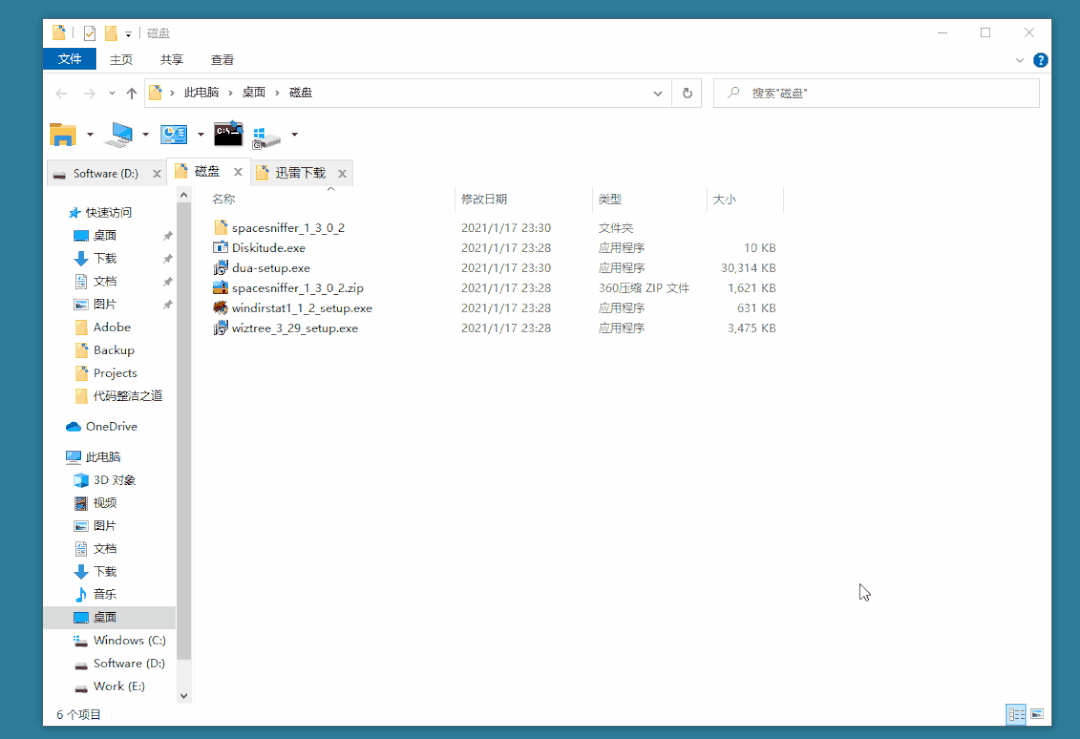Sort files by 修改日期 column header

coord(484,200)
